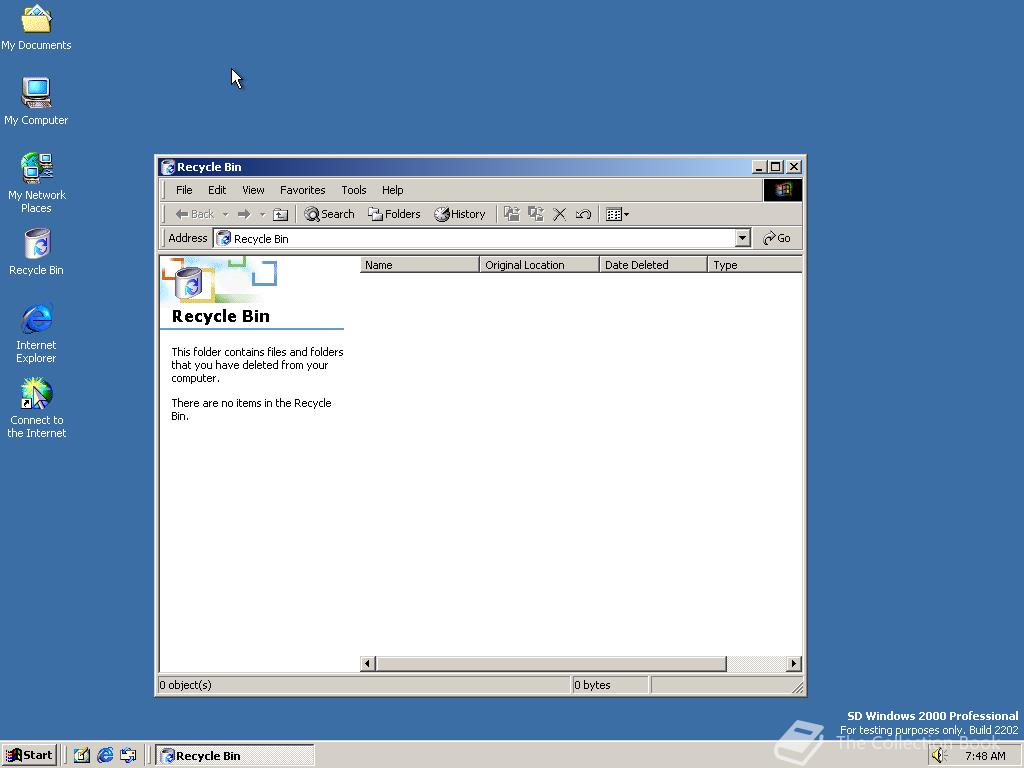
Task: Click Recycle Bin taskbar button
Action: coord(236,756)
